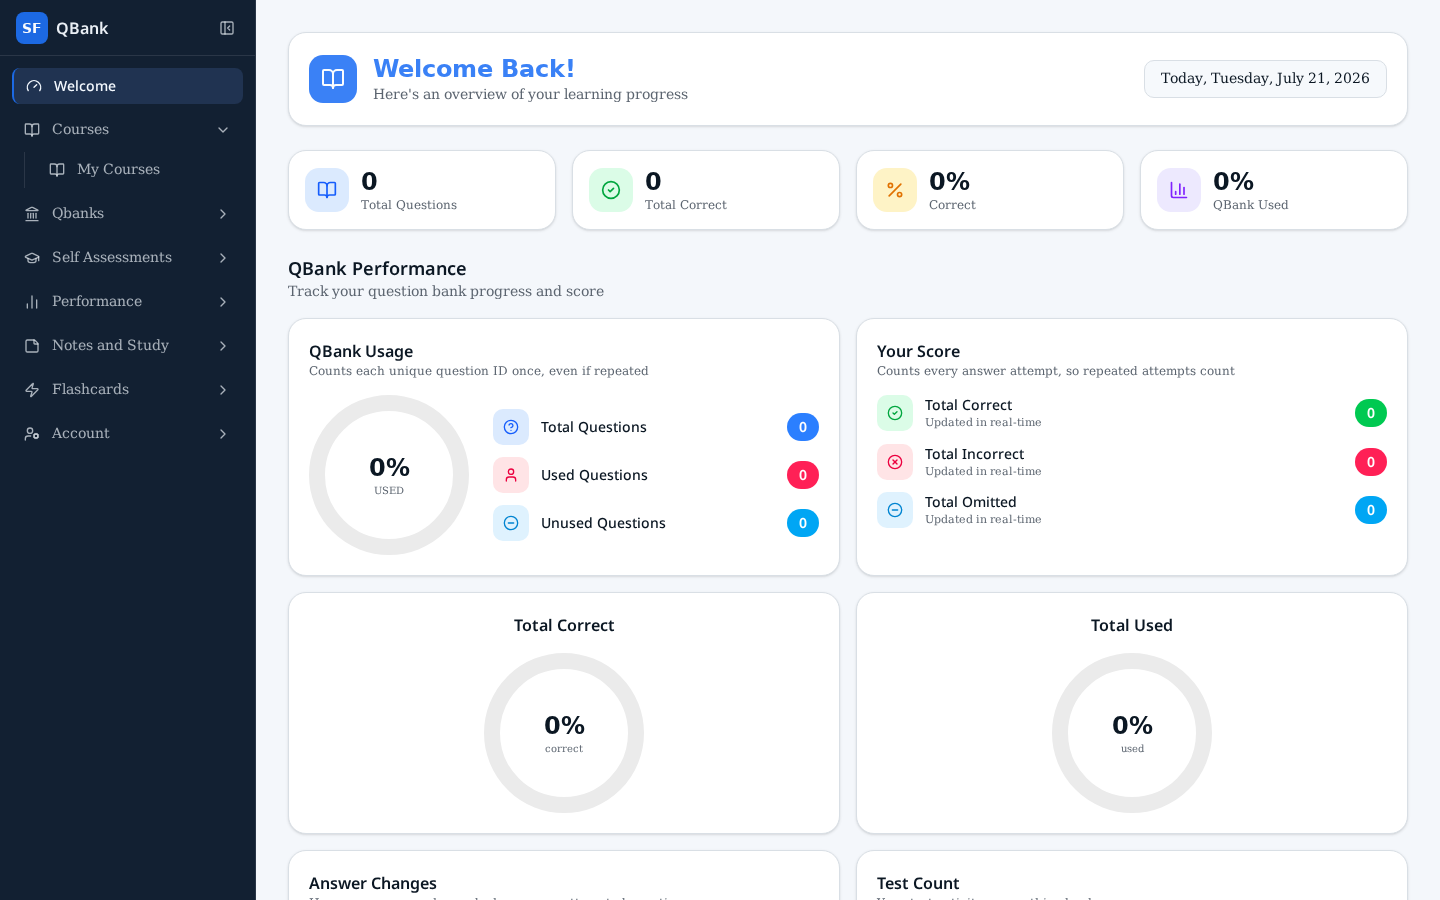Click the Your Score card title

(x=918, y=351)
